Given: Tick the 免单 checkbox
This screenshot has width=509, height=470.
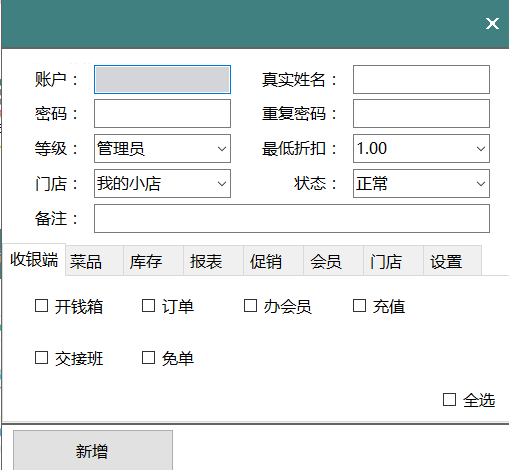Looking at the screenshot, I should click(x=148, y=358).
